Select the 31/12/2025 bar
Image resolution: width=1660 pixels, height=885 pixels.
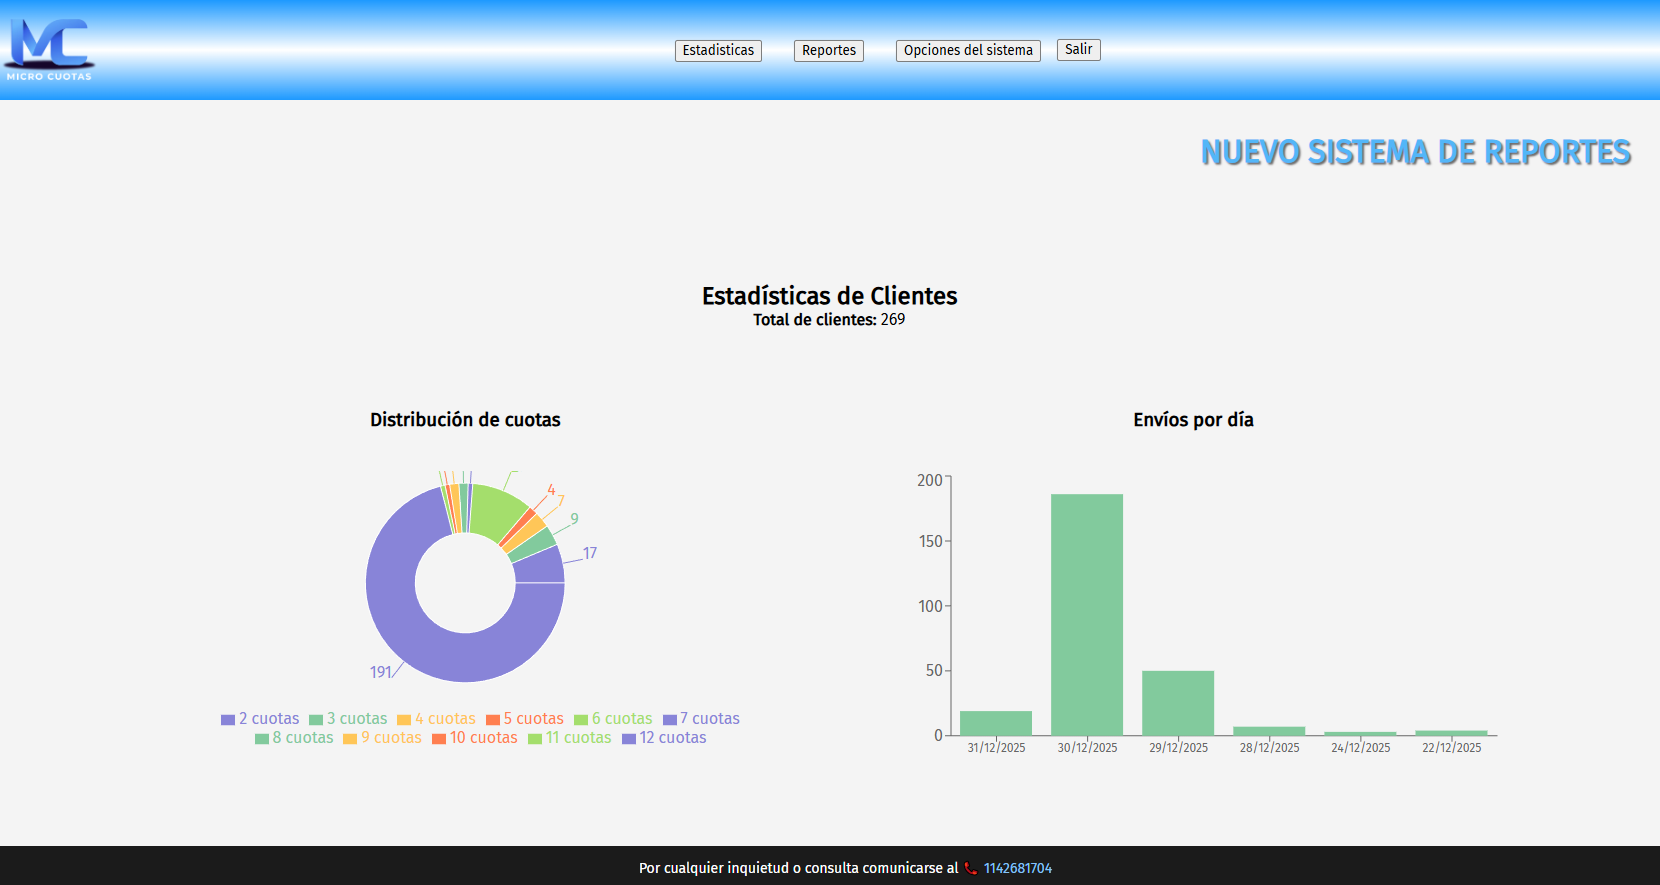tap(996, 723)
